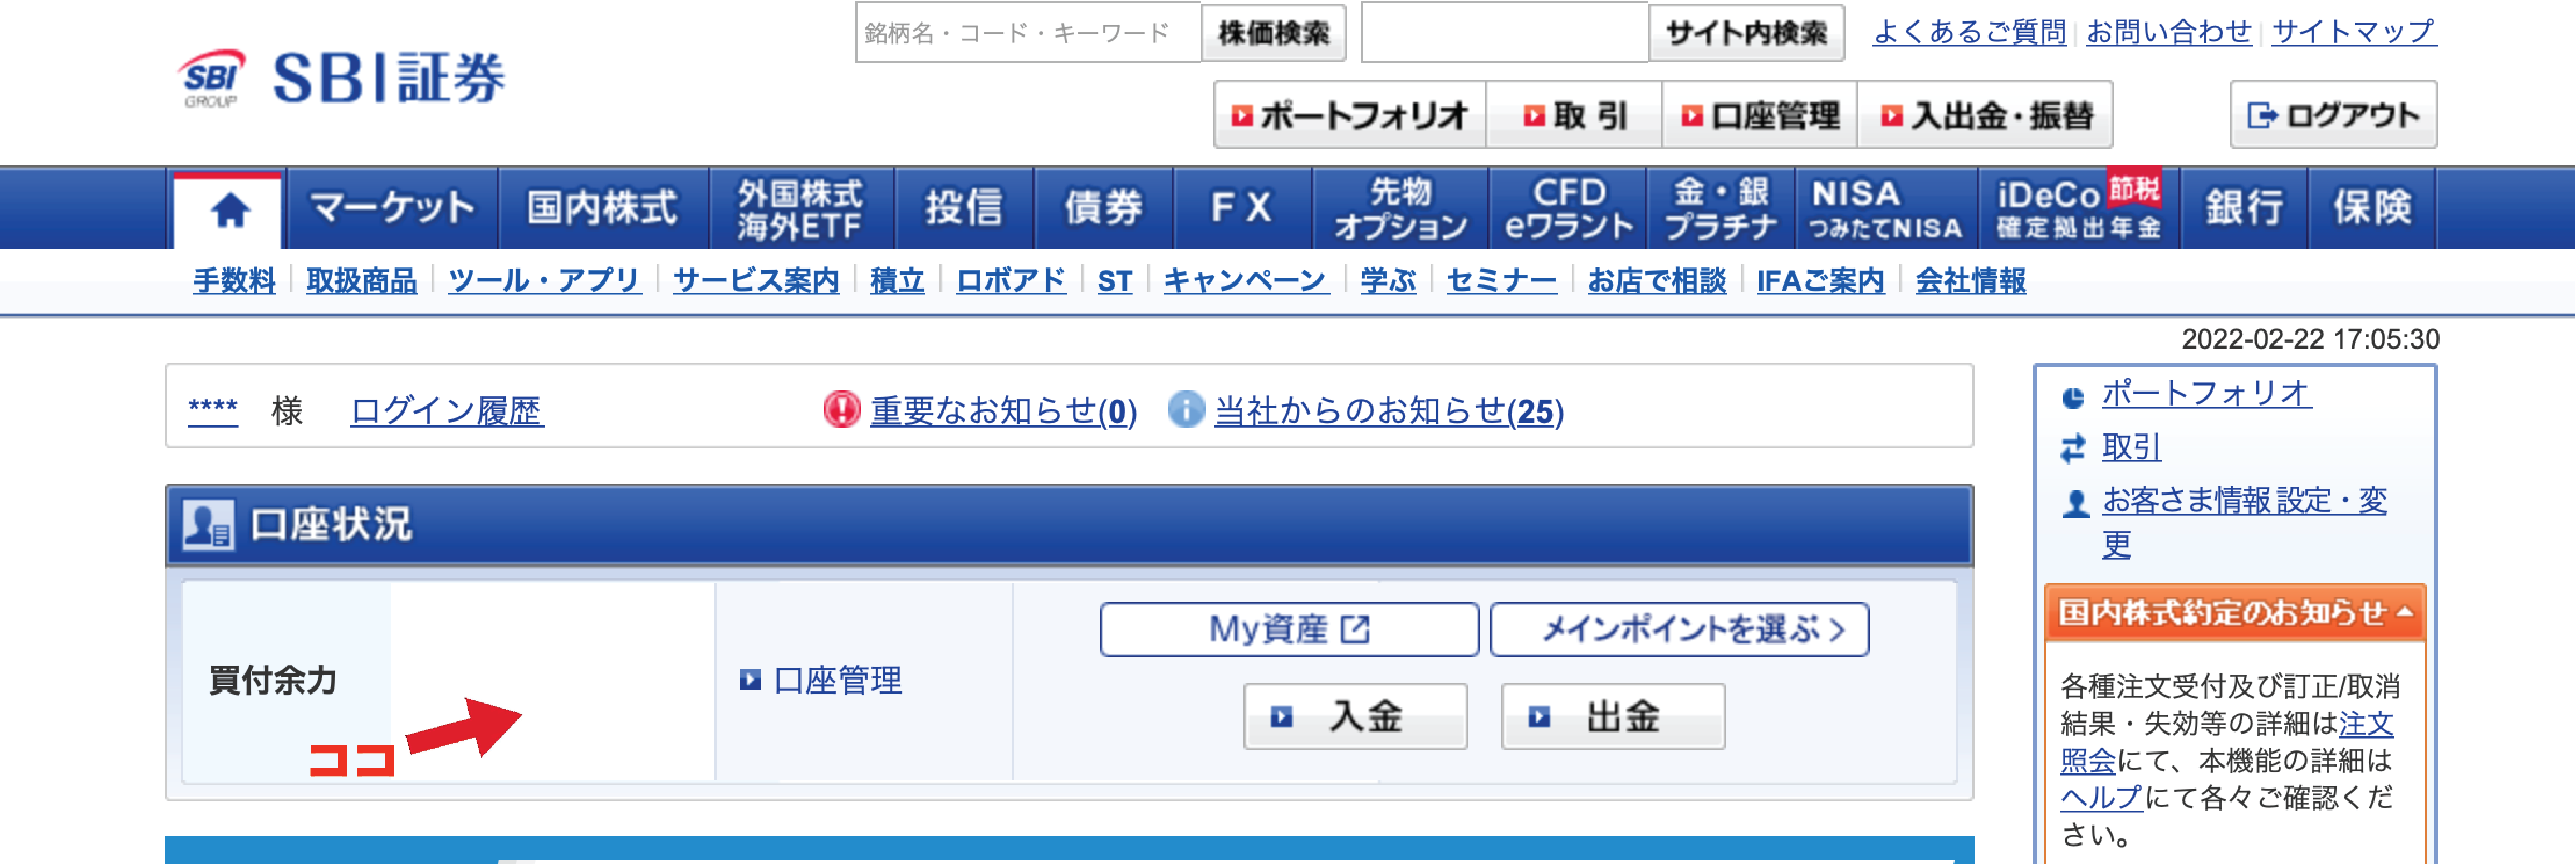Open the ログイン履歴 link

click(x=447, y=411)
